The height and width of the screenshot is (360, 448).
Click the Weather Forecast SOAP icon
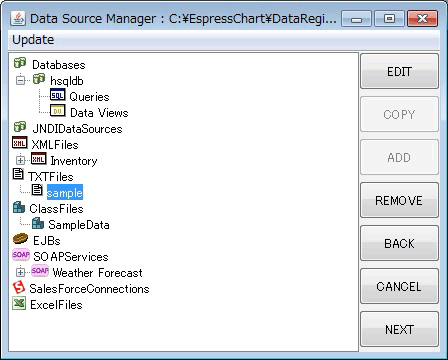point(40,271)
